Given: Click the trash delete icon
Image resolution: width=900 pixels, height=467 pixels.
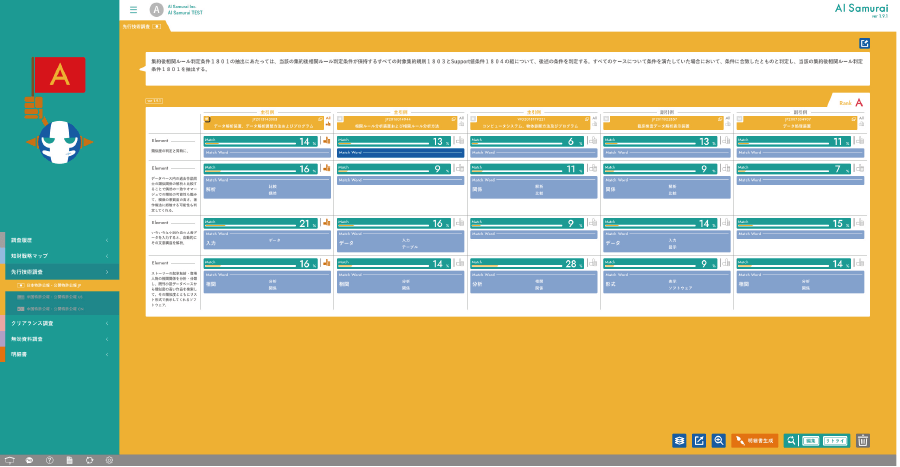Looking at the screenshot, I should pos(864,439).
